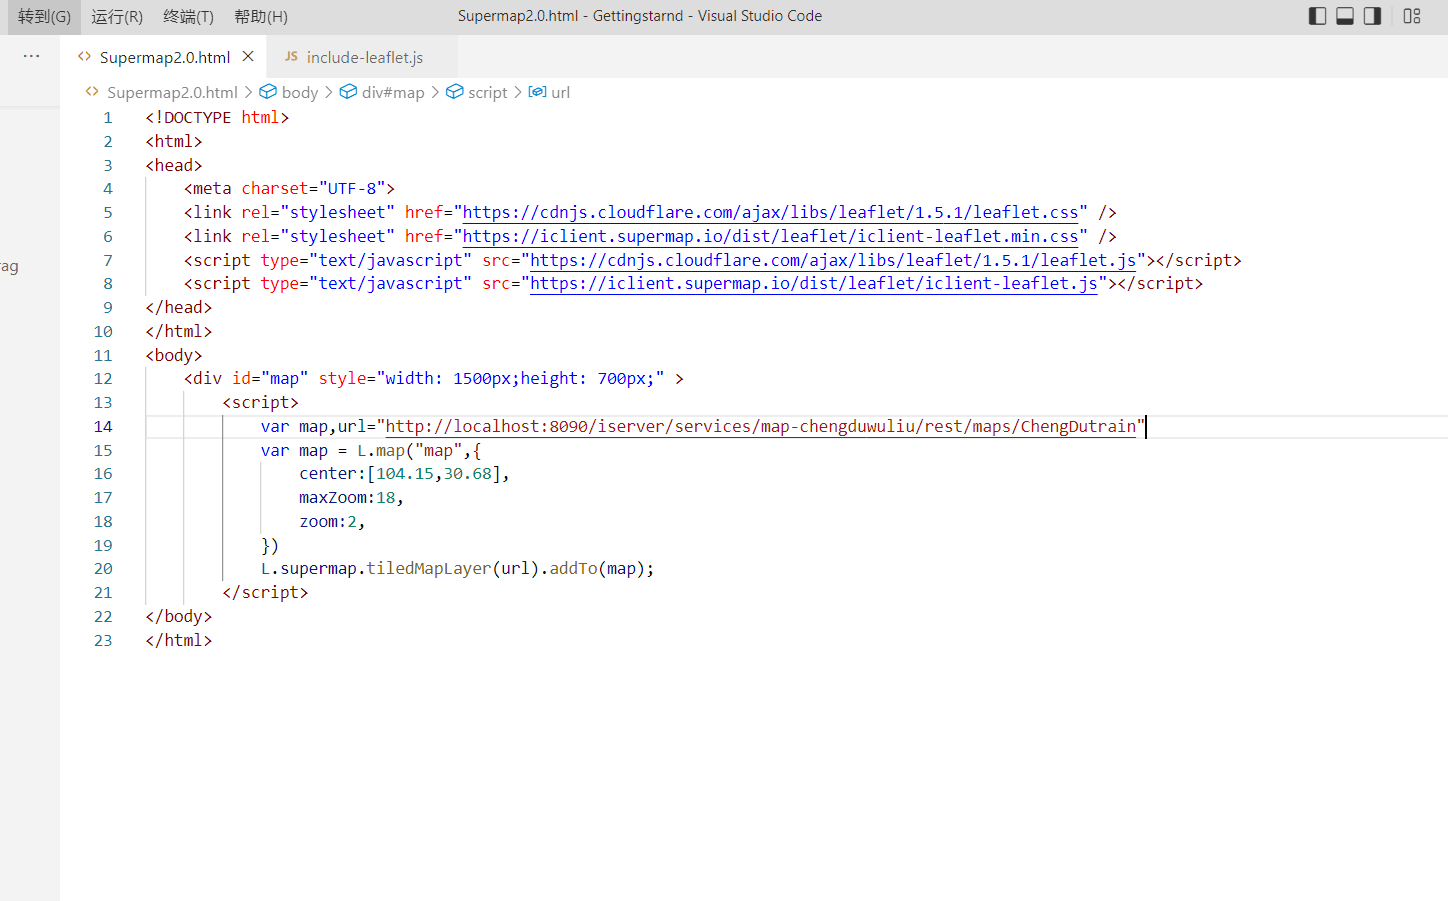Open customize layout icon

[x=1412, y=16]
